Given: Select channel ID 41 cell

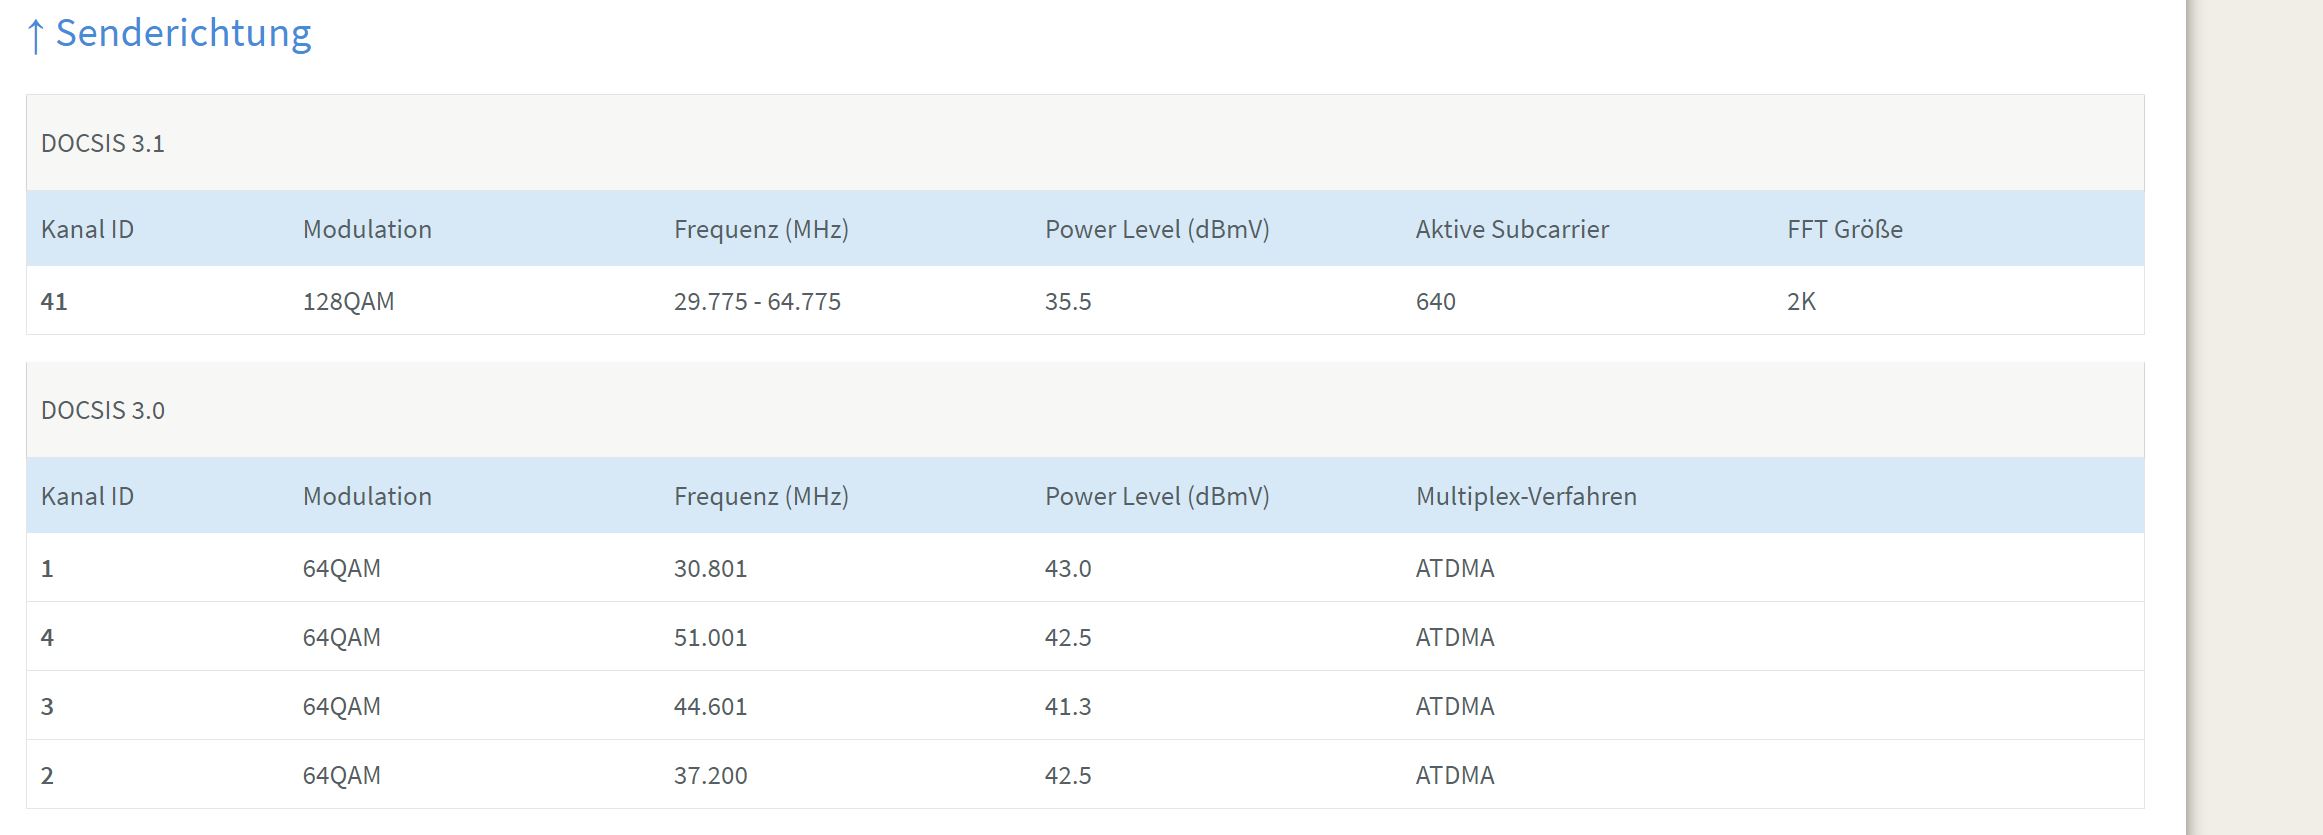Looking at the screenshot, I should pos(54,301).
